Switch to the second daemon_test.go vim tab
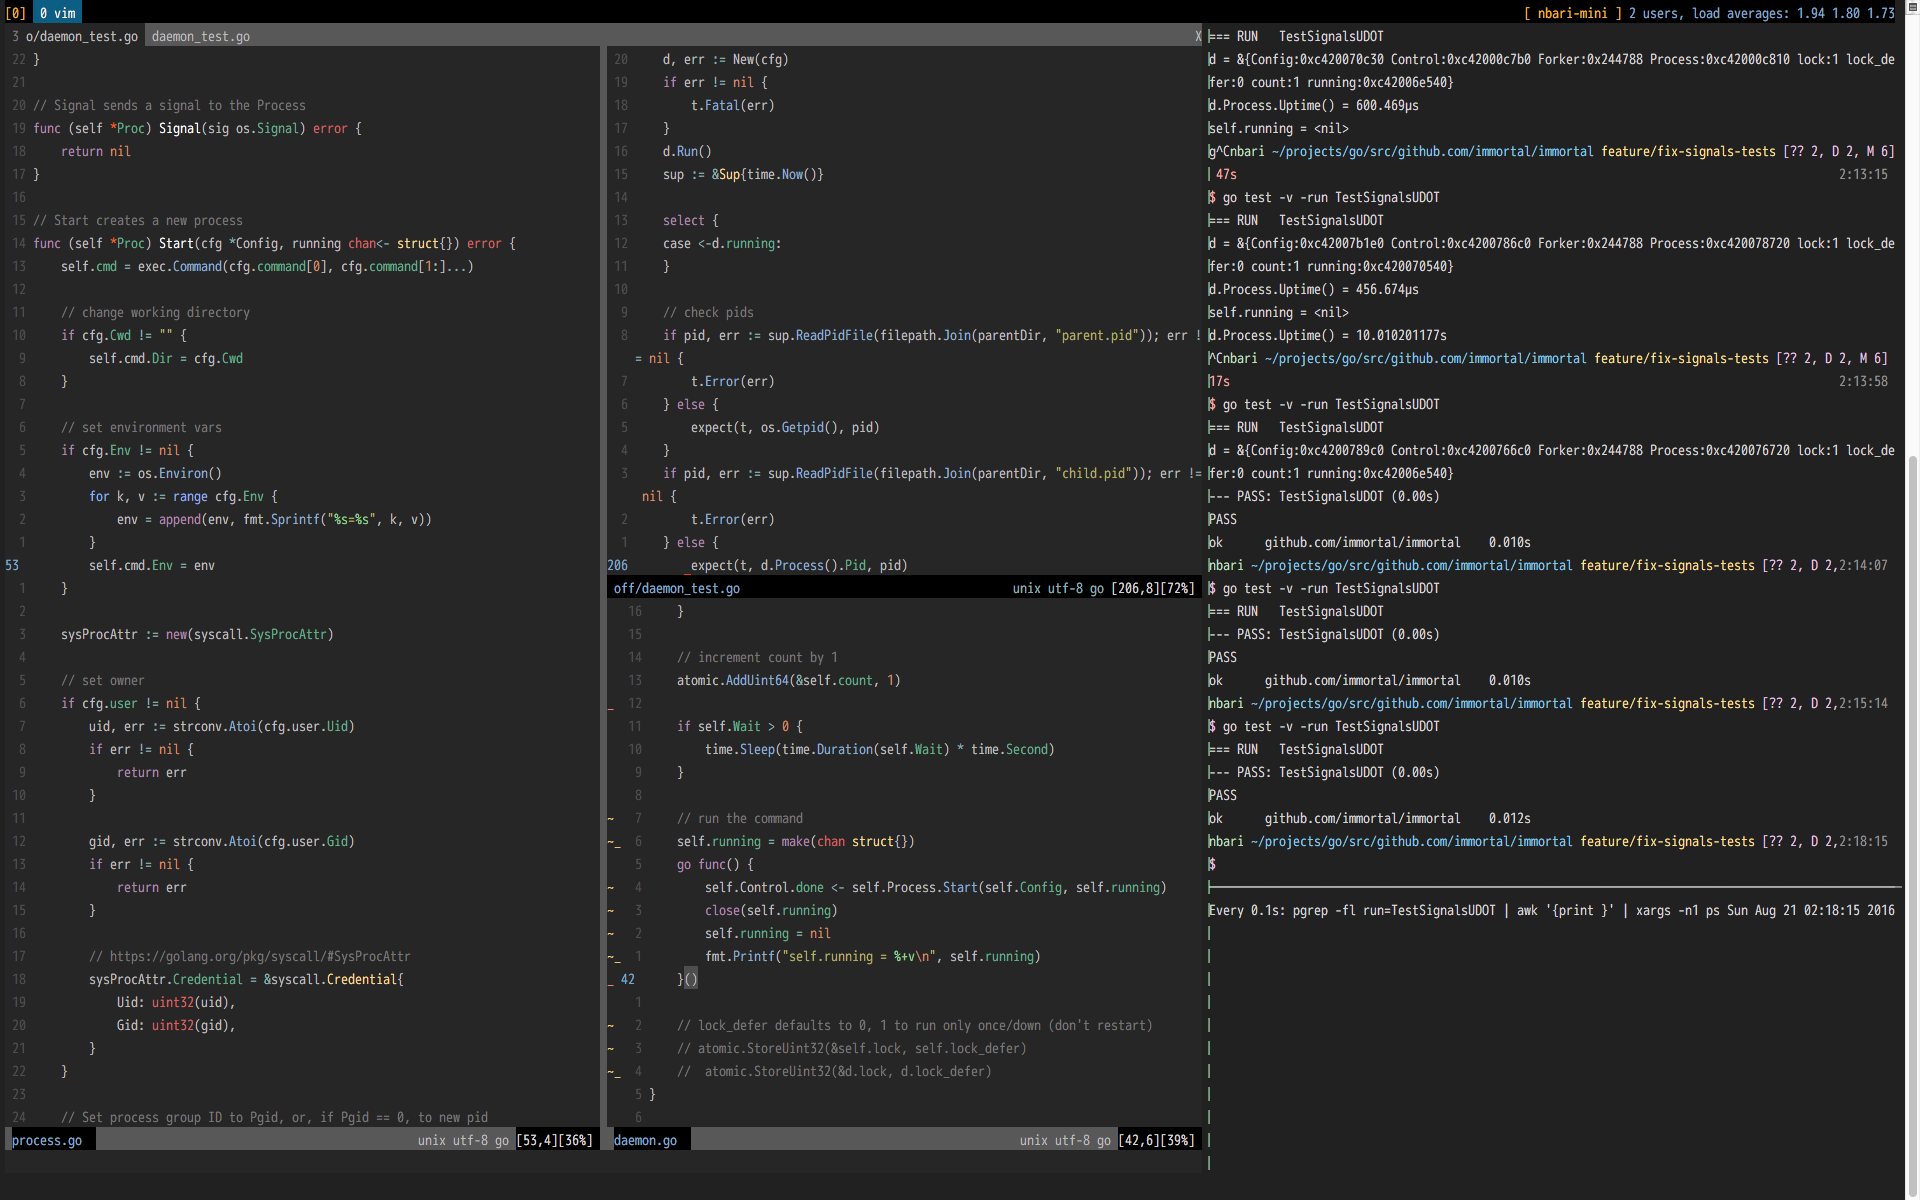 [x=201, y=36]
